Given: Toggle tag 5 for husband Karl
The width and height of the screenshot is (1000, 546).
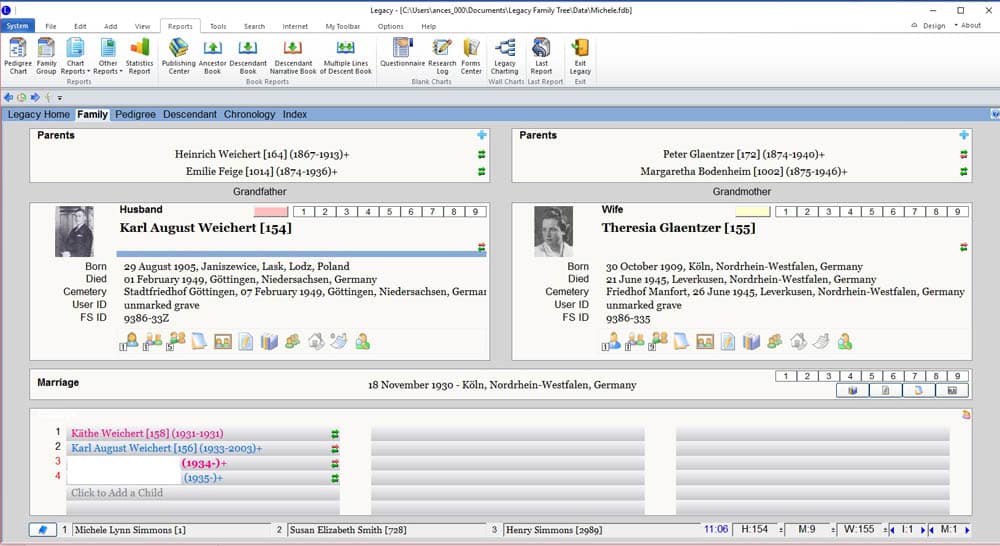Looking at the screenshot, I should tap(390, 212).
